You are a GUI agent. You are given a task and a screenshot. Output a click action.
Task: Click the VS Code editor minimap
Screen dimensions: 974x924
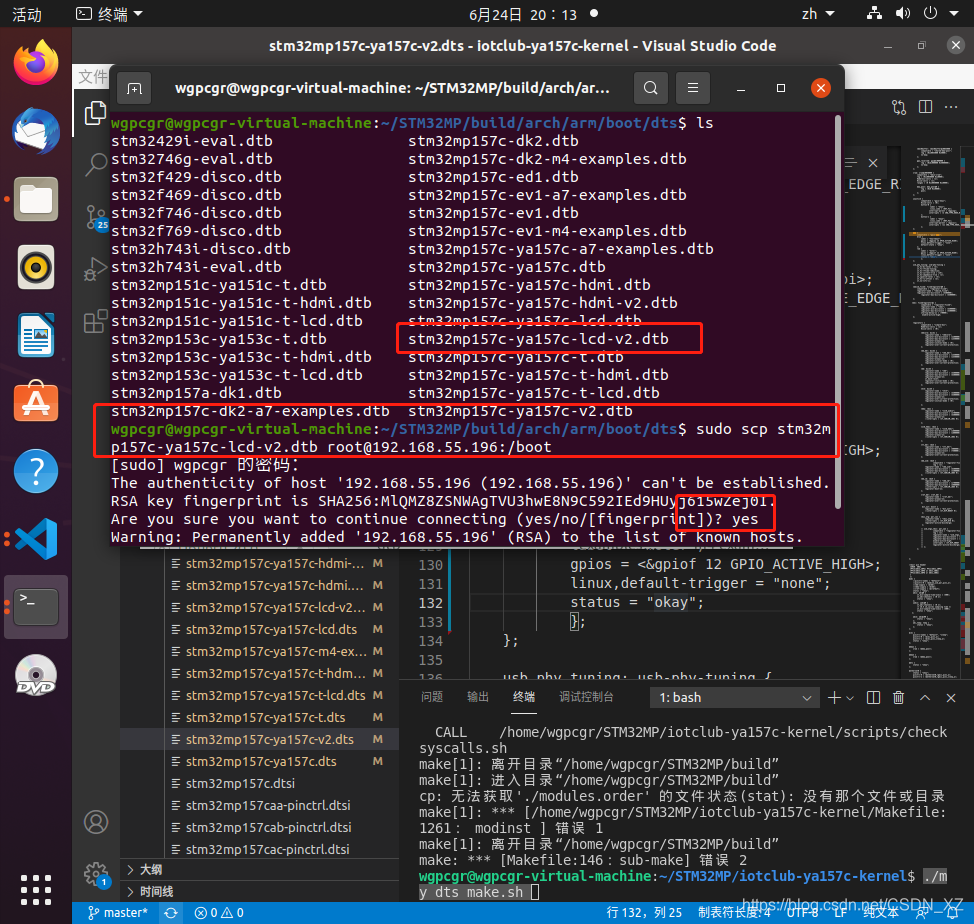click(x=936, y=410)
